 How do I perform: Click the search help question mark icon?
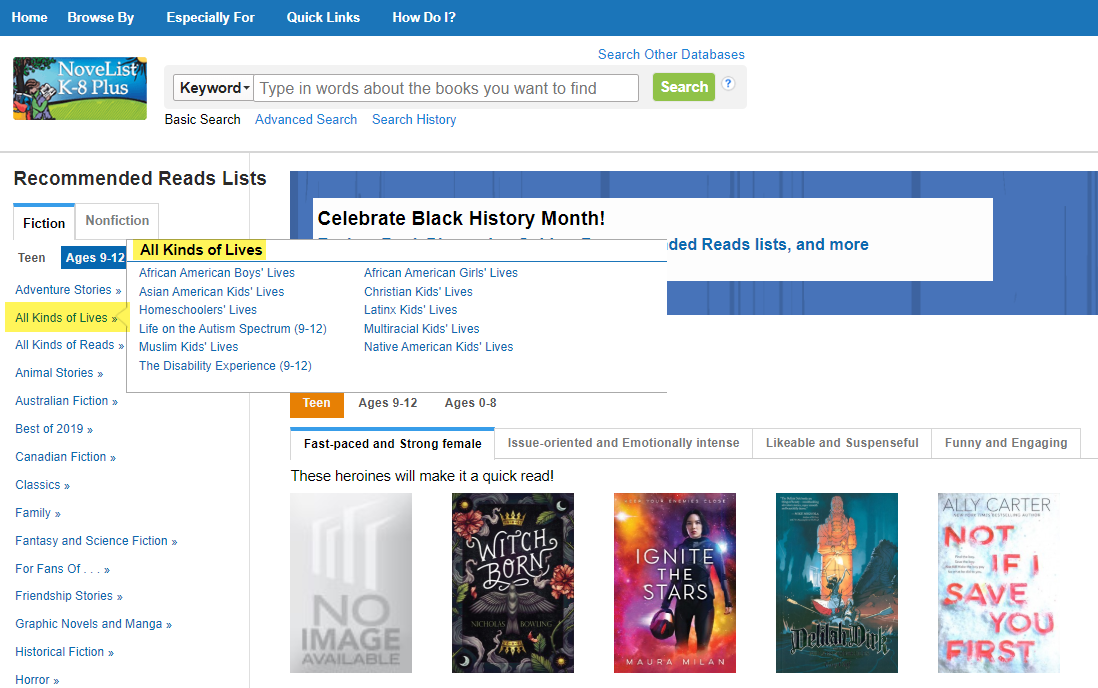(729, 84)
